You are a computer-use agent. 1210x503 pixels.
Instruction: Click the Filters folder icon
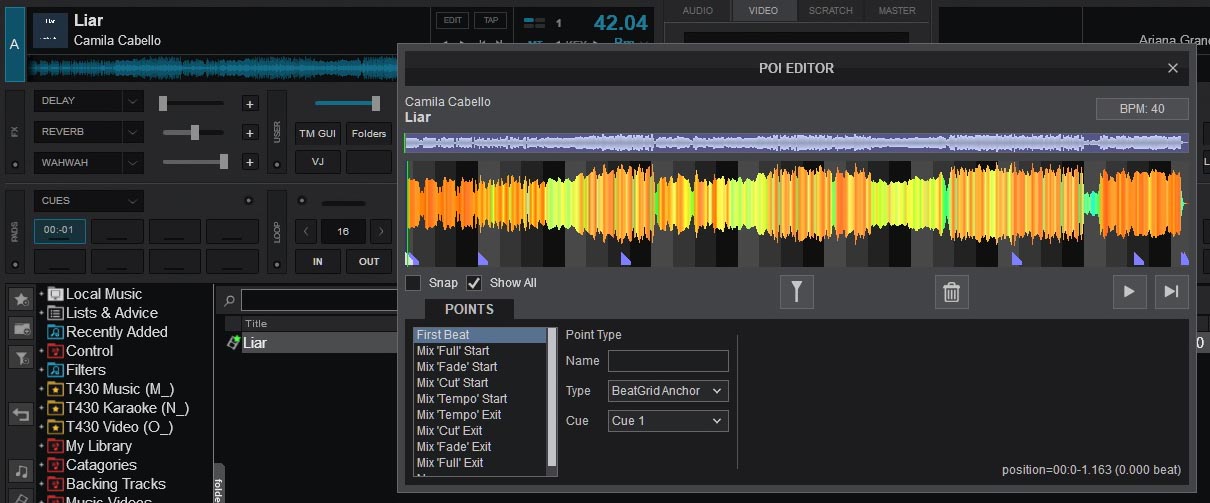pyautogui.click(x=56, y=370)
